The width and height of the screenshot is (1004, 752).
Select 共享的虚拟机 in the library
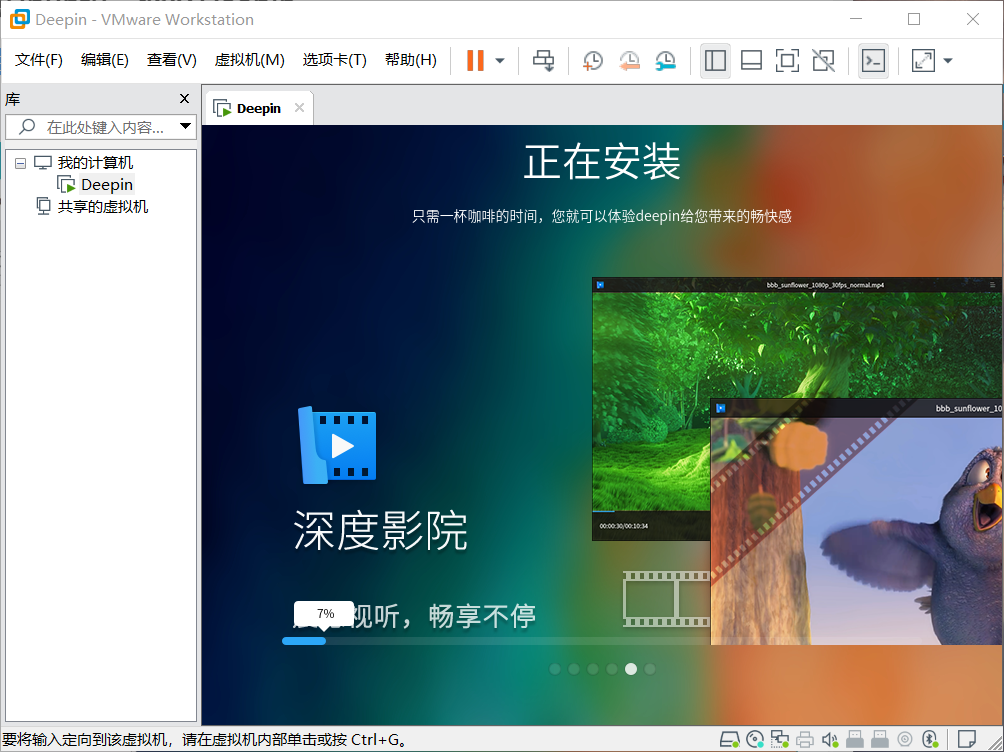point(103,206)
